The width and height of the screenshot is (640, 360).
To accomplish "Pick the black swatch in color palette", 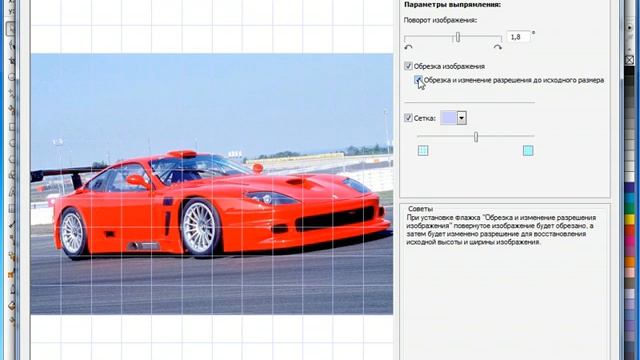I will [x=629, y=70].
